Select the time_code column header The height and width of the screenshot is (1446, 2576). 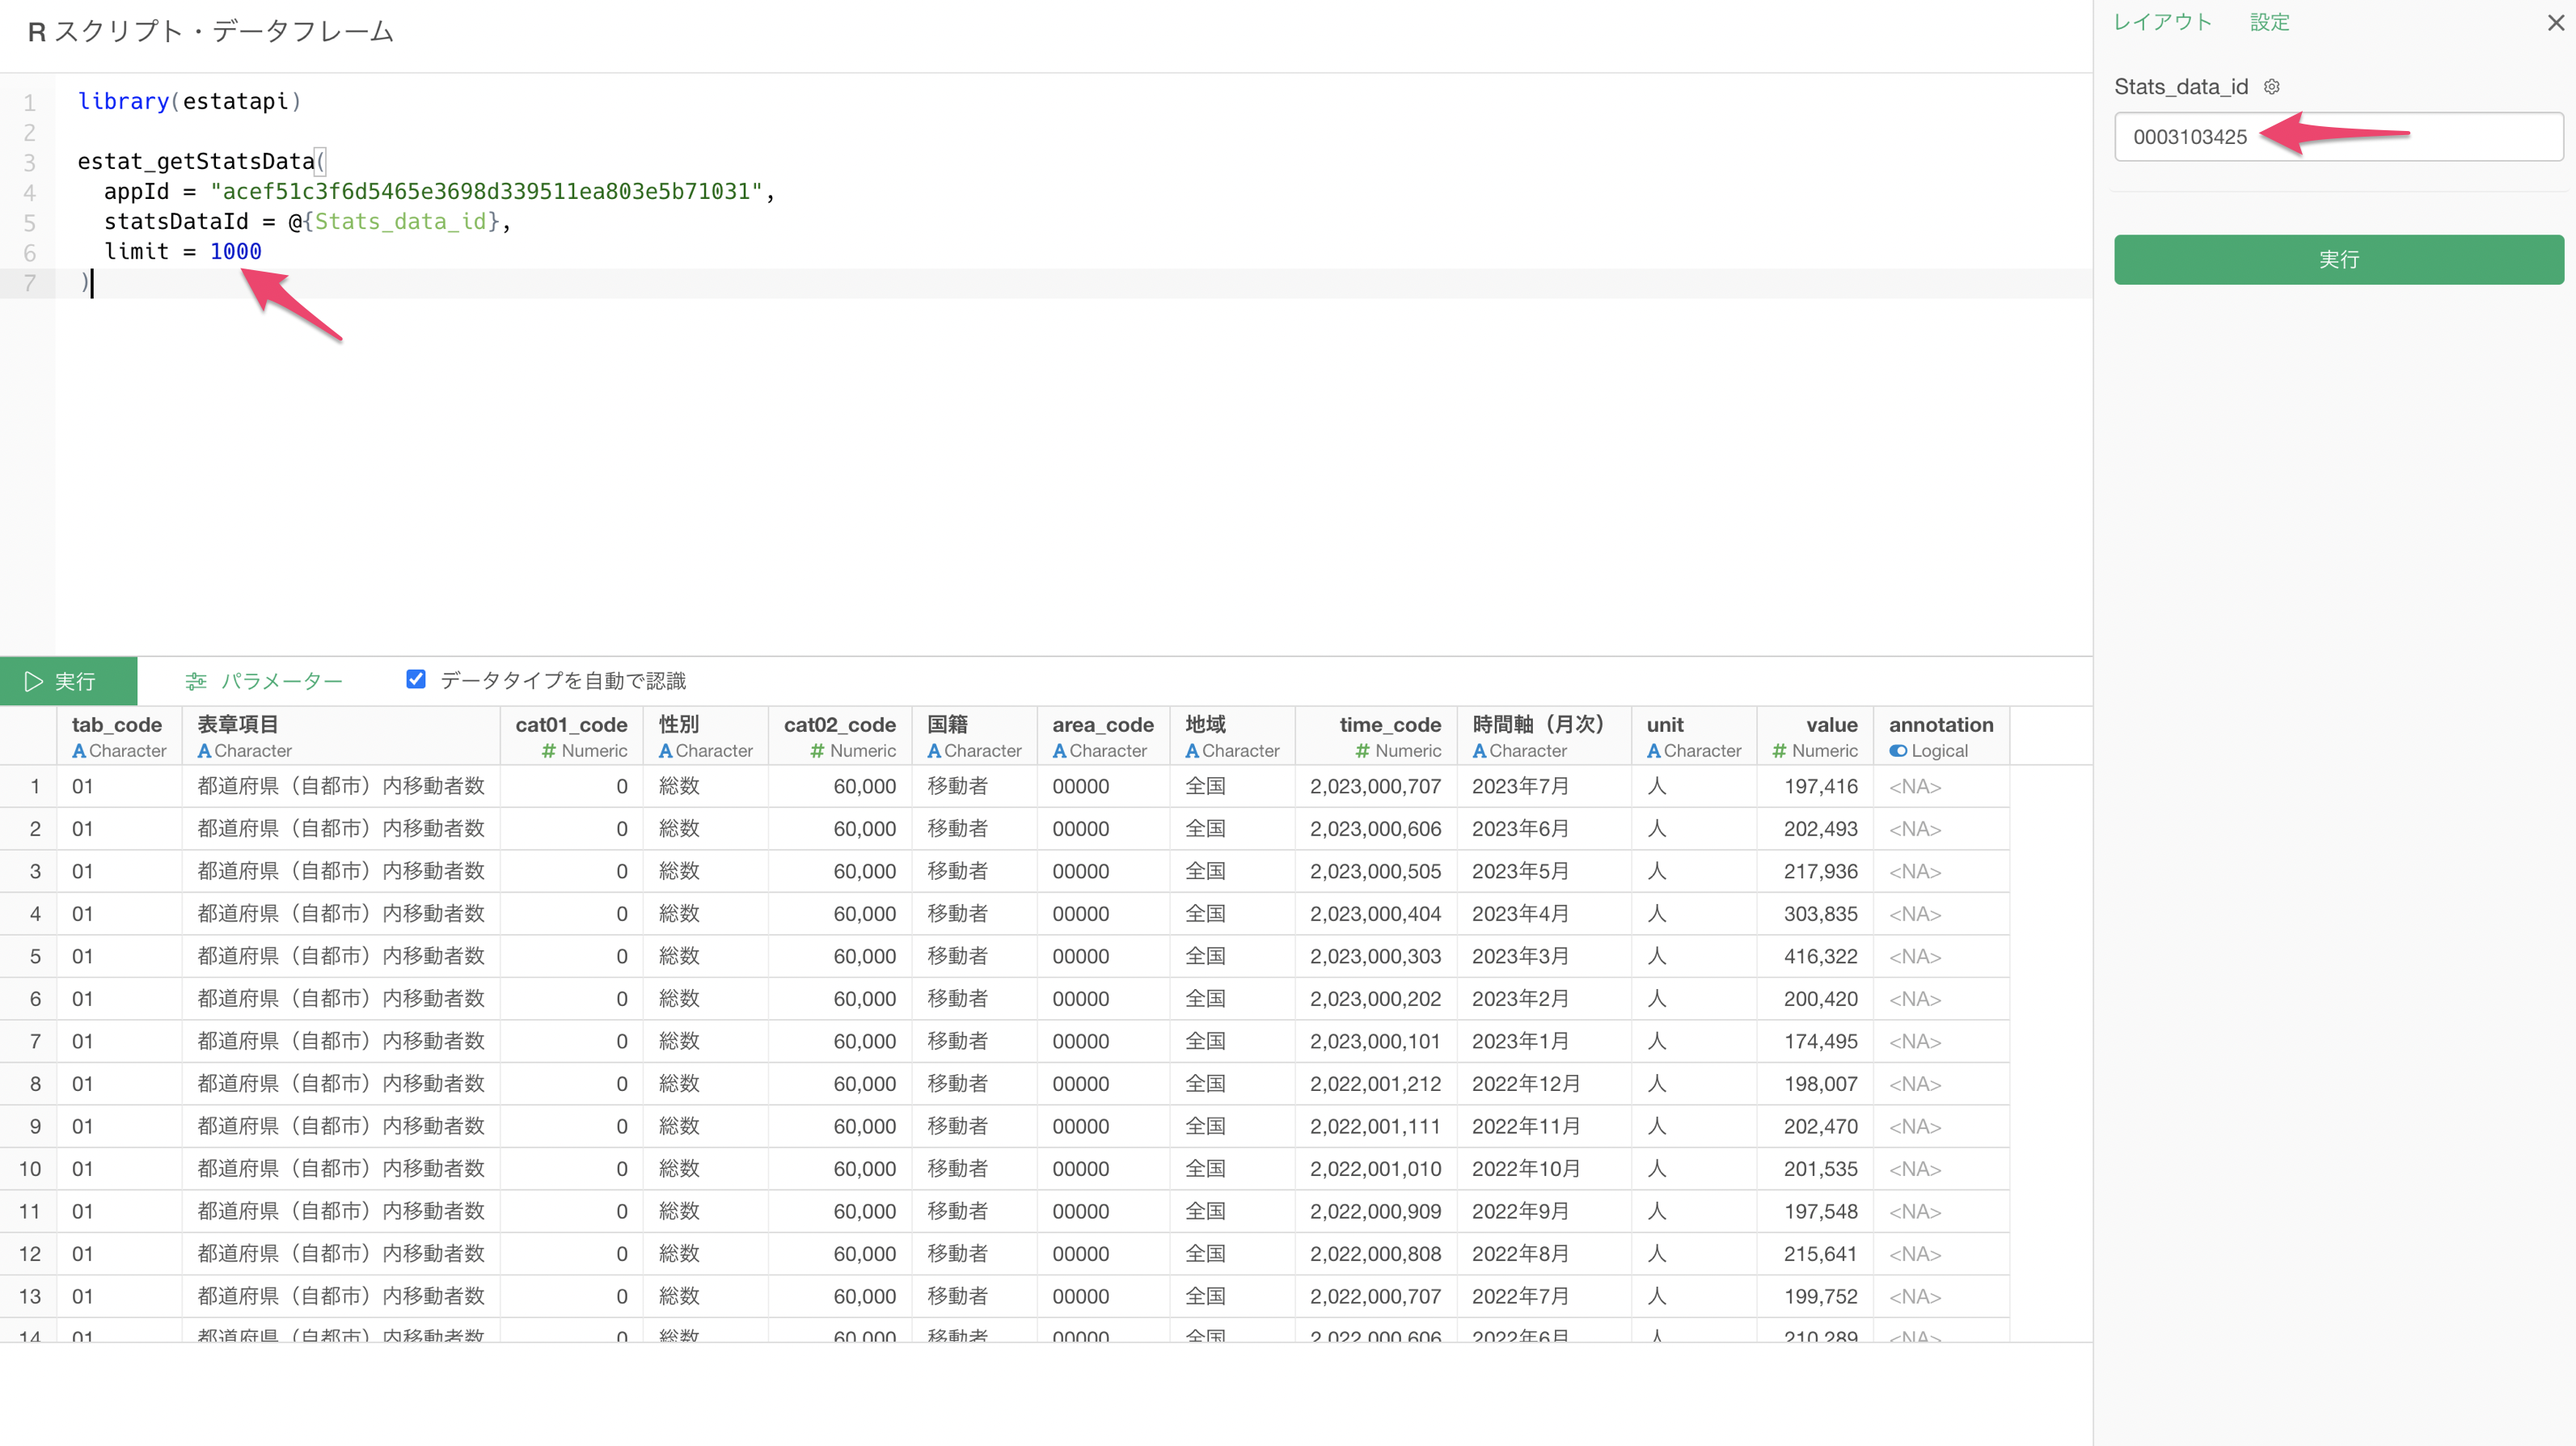click(x=1375, y=736)
